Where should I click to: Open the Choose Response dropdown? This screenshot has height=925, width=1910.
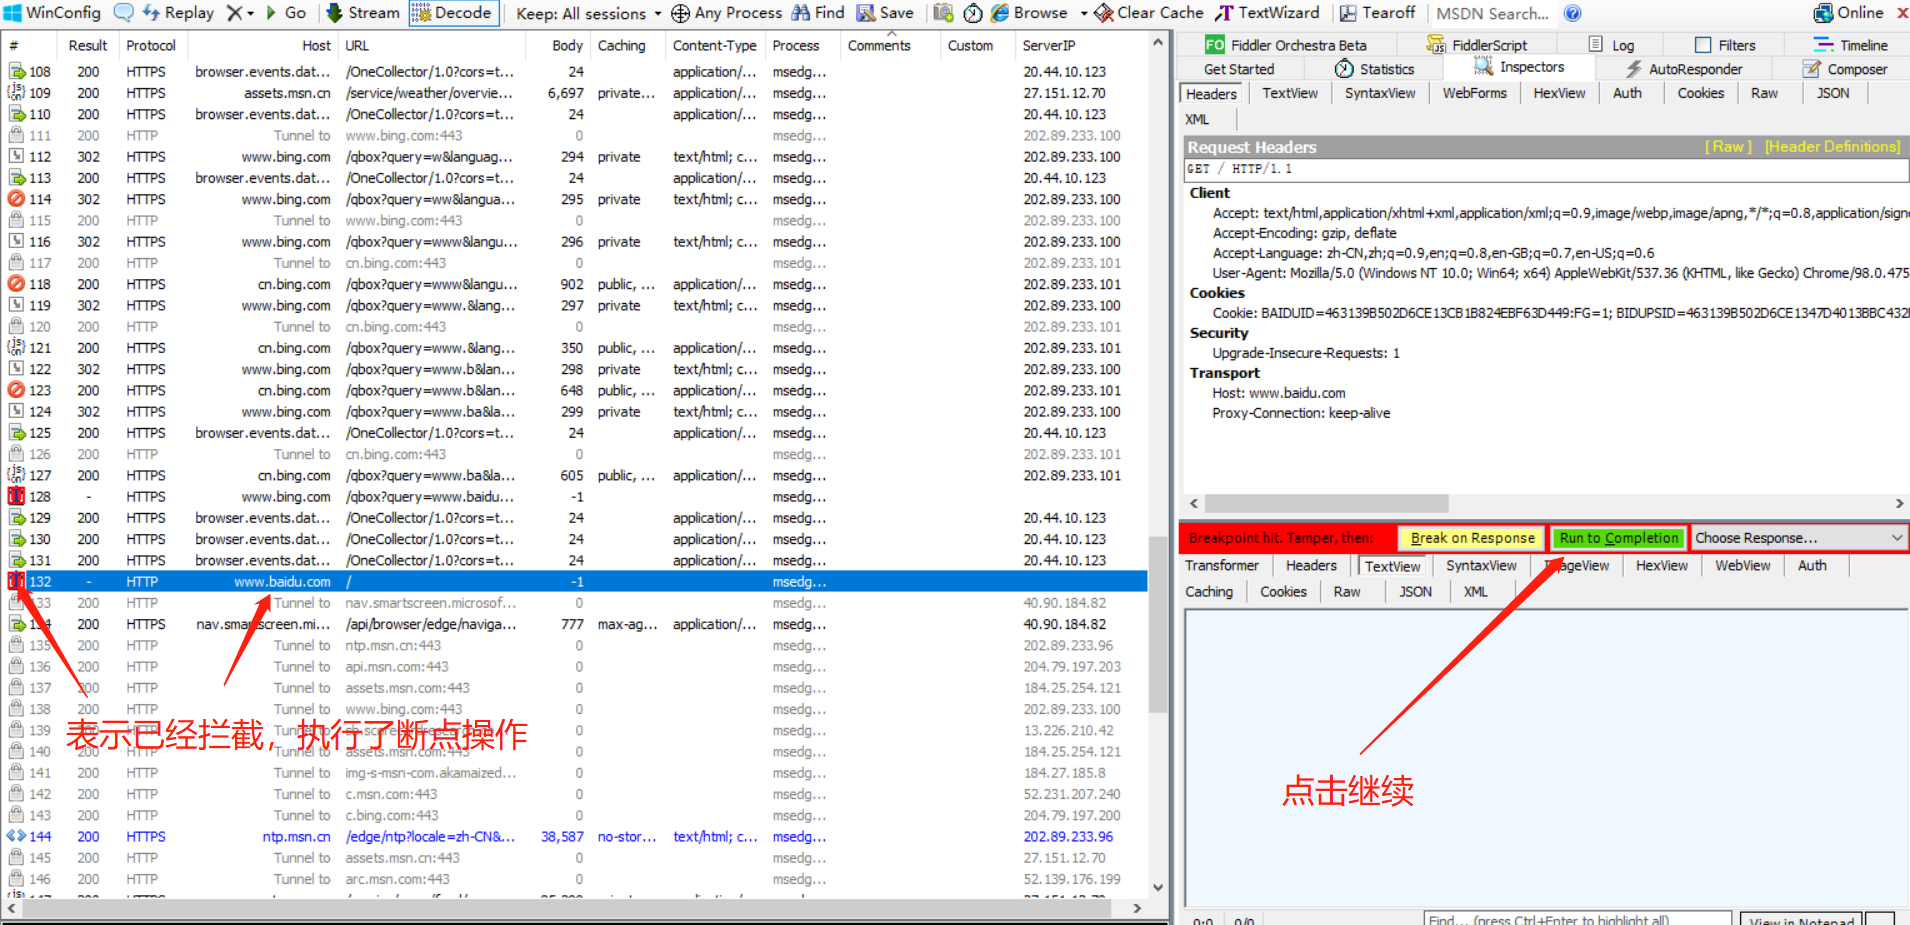pos(1798,538)
